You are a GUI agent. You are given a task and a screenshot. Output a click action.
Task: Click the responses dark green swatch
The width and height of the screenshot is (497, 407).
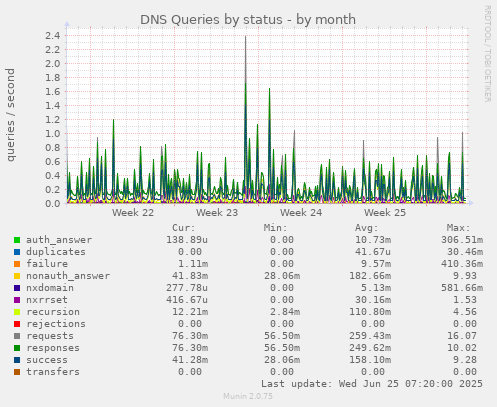[x=17, y=348]
